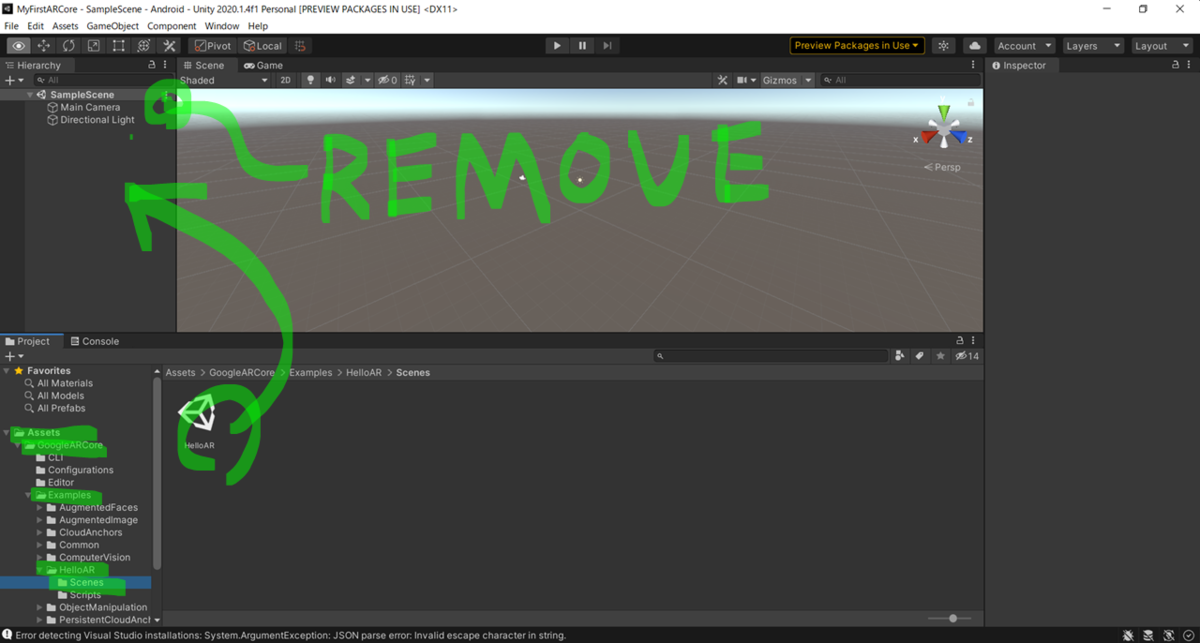Click Examples in the breadcrumb path

pos(310,373)
